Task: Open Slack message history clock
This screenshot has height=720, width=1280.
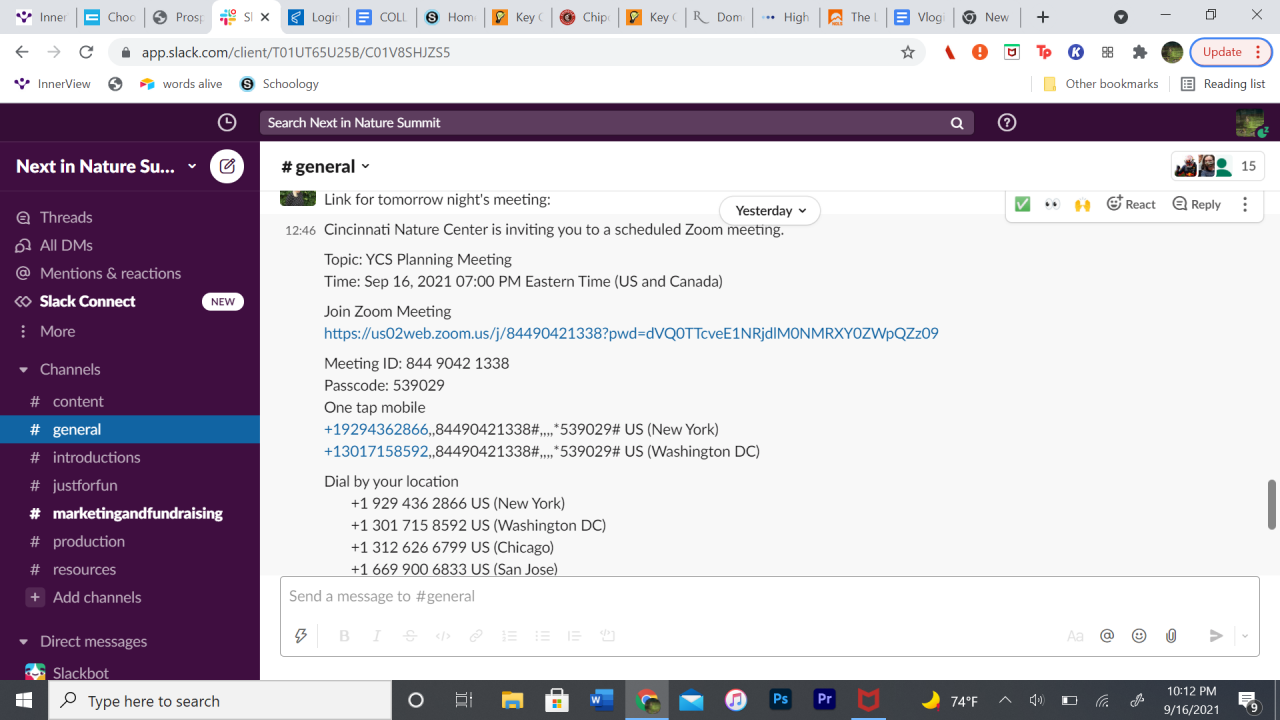Action: pos(227,122)
